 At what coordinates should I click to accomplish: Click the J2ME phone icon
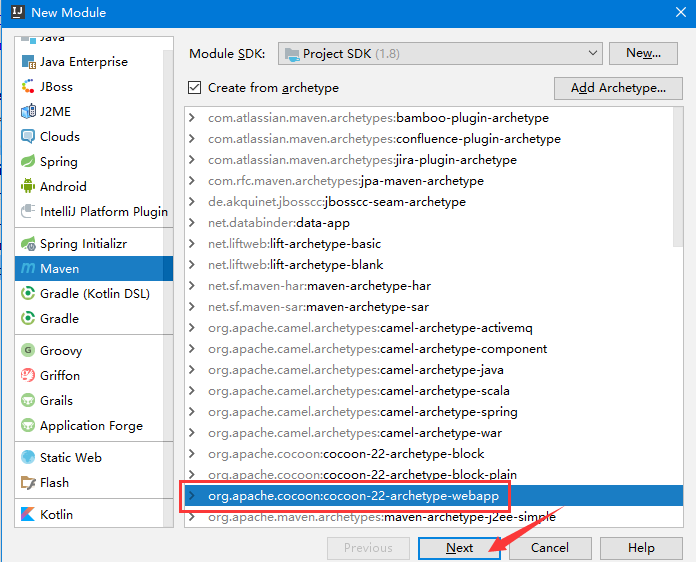[28, 111]
